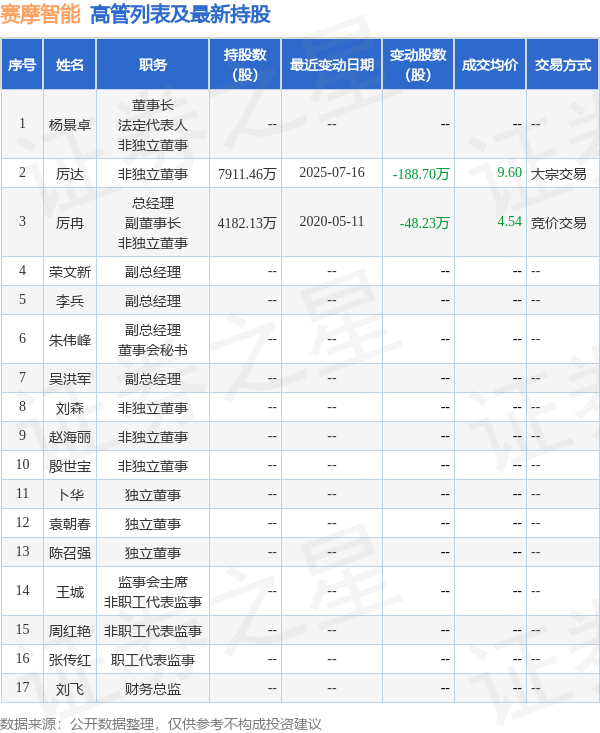The height and width of the screenshot is (733, 600).
Task: Click the date 2020-05-11
Action: click(332, 222)
